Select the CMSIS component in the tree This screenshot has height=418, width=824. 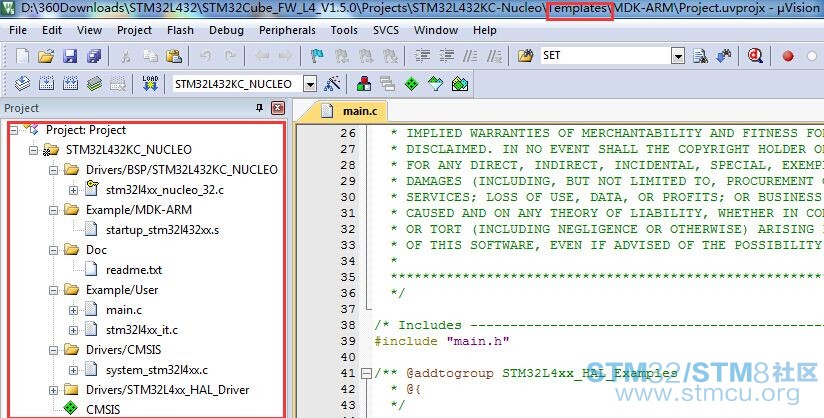pos(103,410)
